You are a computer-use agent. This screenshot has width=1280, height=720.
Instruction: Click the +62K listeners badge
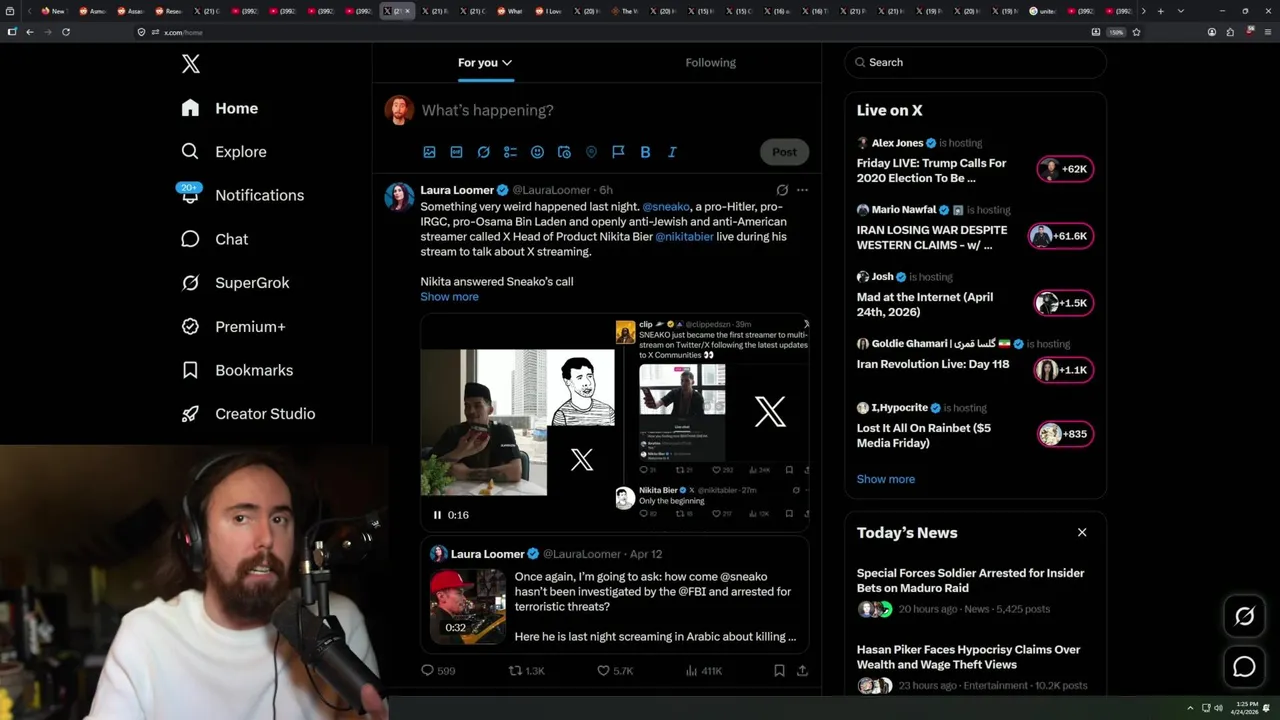tap(1065, 169)
